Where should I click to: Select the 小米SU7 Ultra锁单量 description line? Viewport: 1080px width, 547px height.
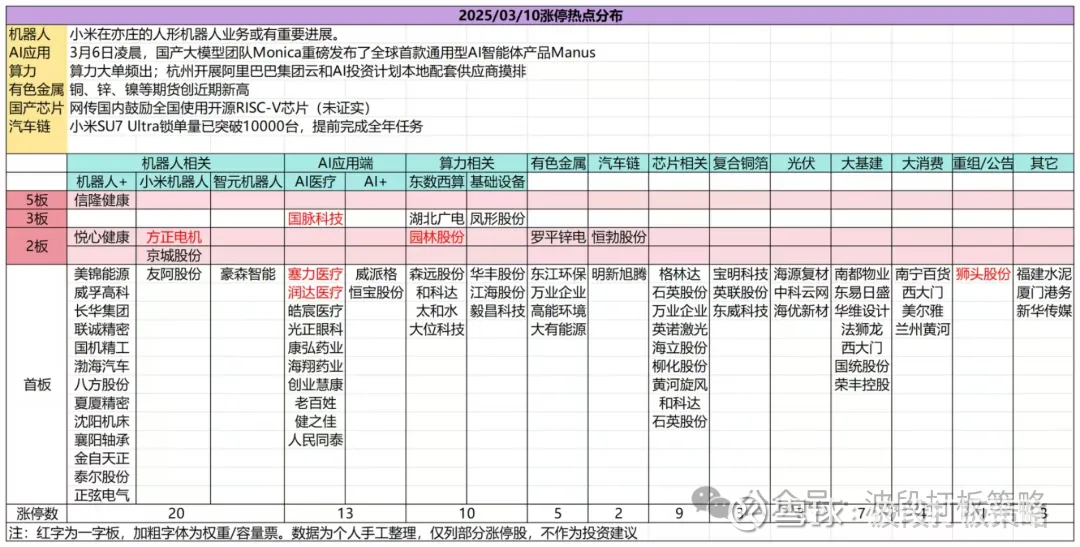click(246, 127)
